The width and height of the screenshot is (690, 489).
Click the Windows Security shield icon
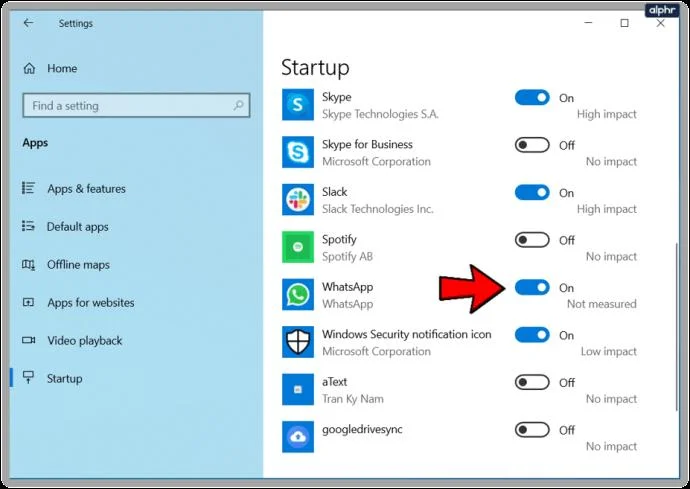tap(298, 342)
